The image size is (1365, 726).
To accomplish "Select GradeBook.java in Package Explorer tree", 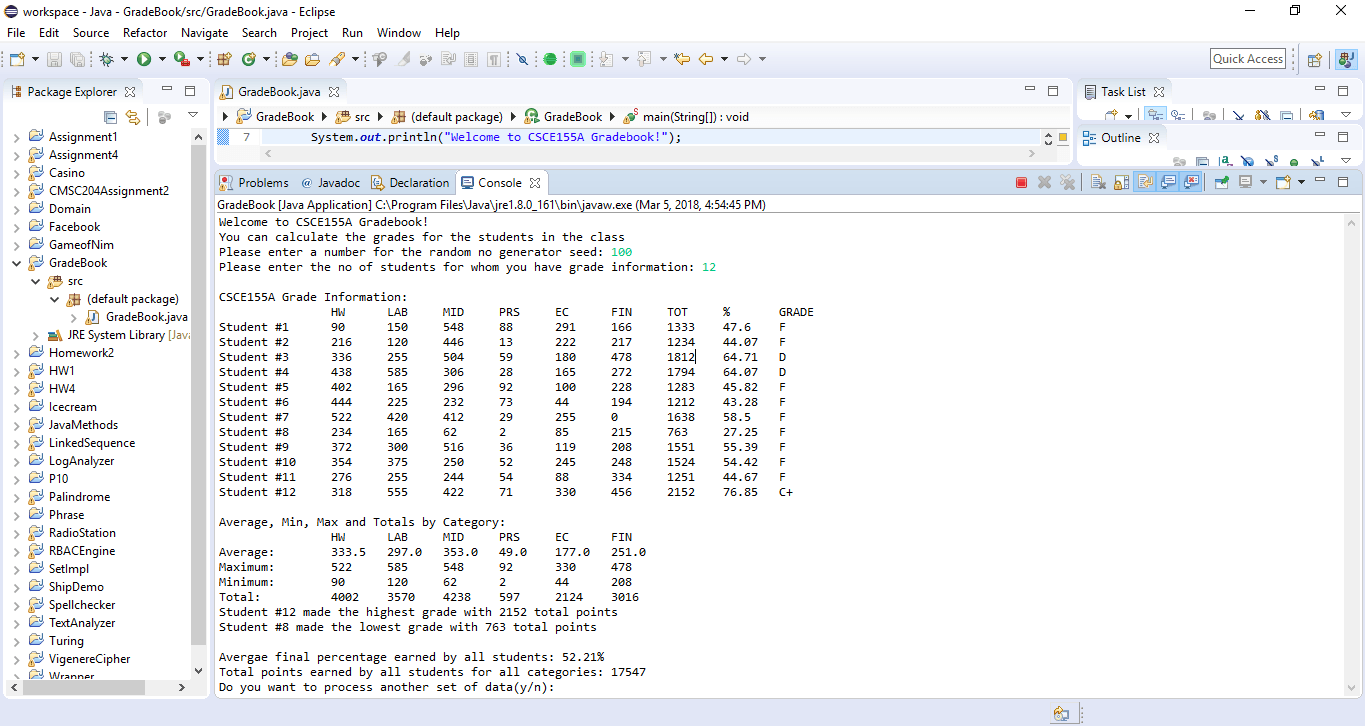I will (x=138, y=317).
